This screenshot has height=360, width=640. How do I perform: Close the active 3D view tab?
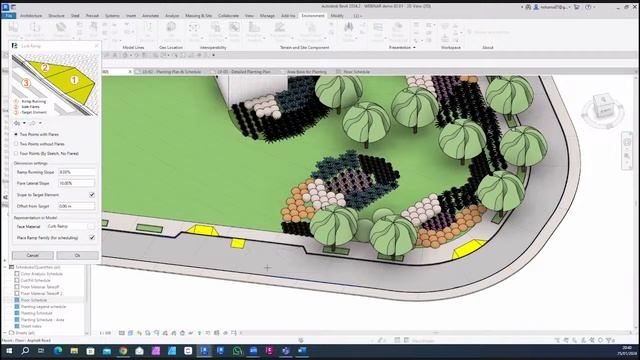point(130,72)
